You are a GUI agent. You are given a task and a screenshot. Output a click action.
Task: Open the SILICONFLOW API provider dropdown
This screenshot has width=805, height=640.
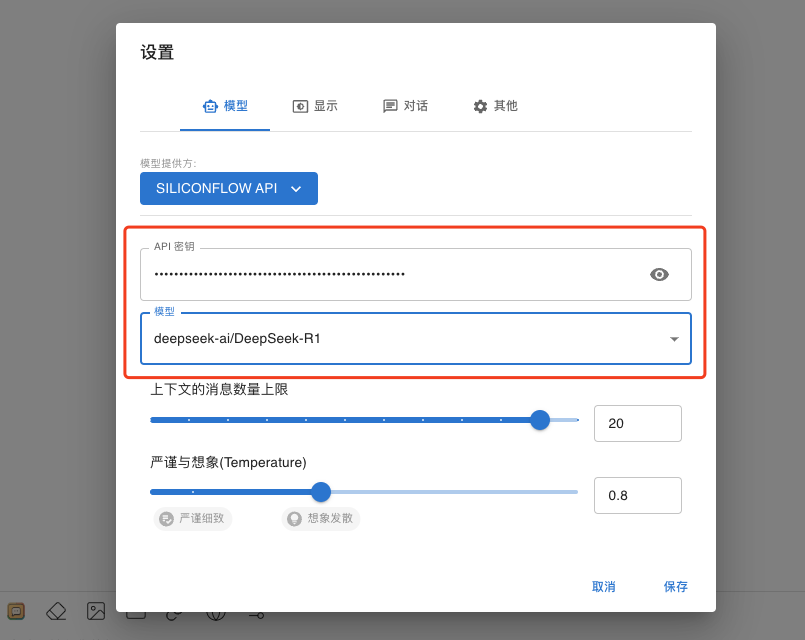coord(229,188)
